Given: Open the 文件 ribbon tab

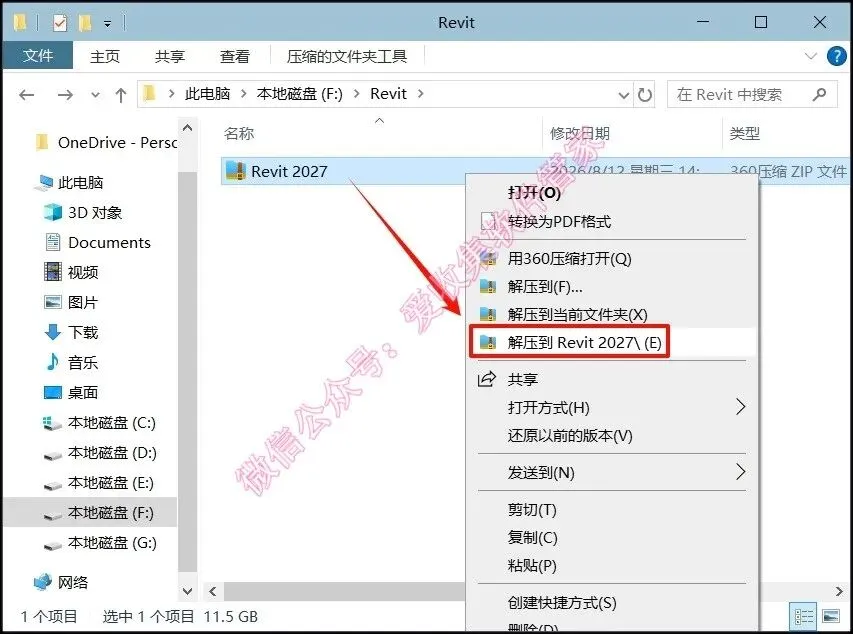Looking at the screenshot, I should click(38, 56).
